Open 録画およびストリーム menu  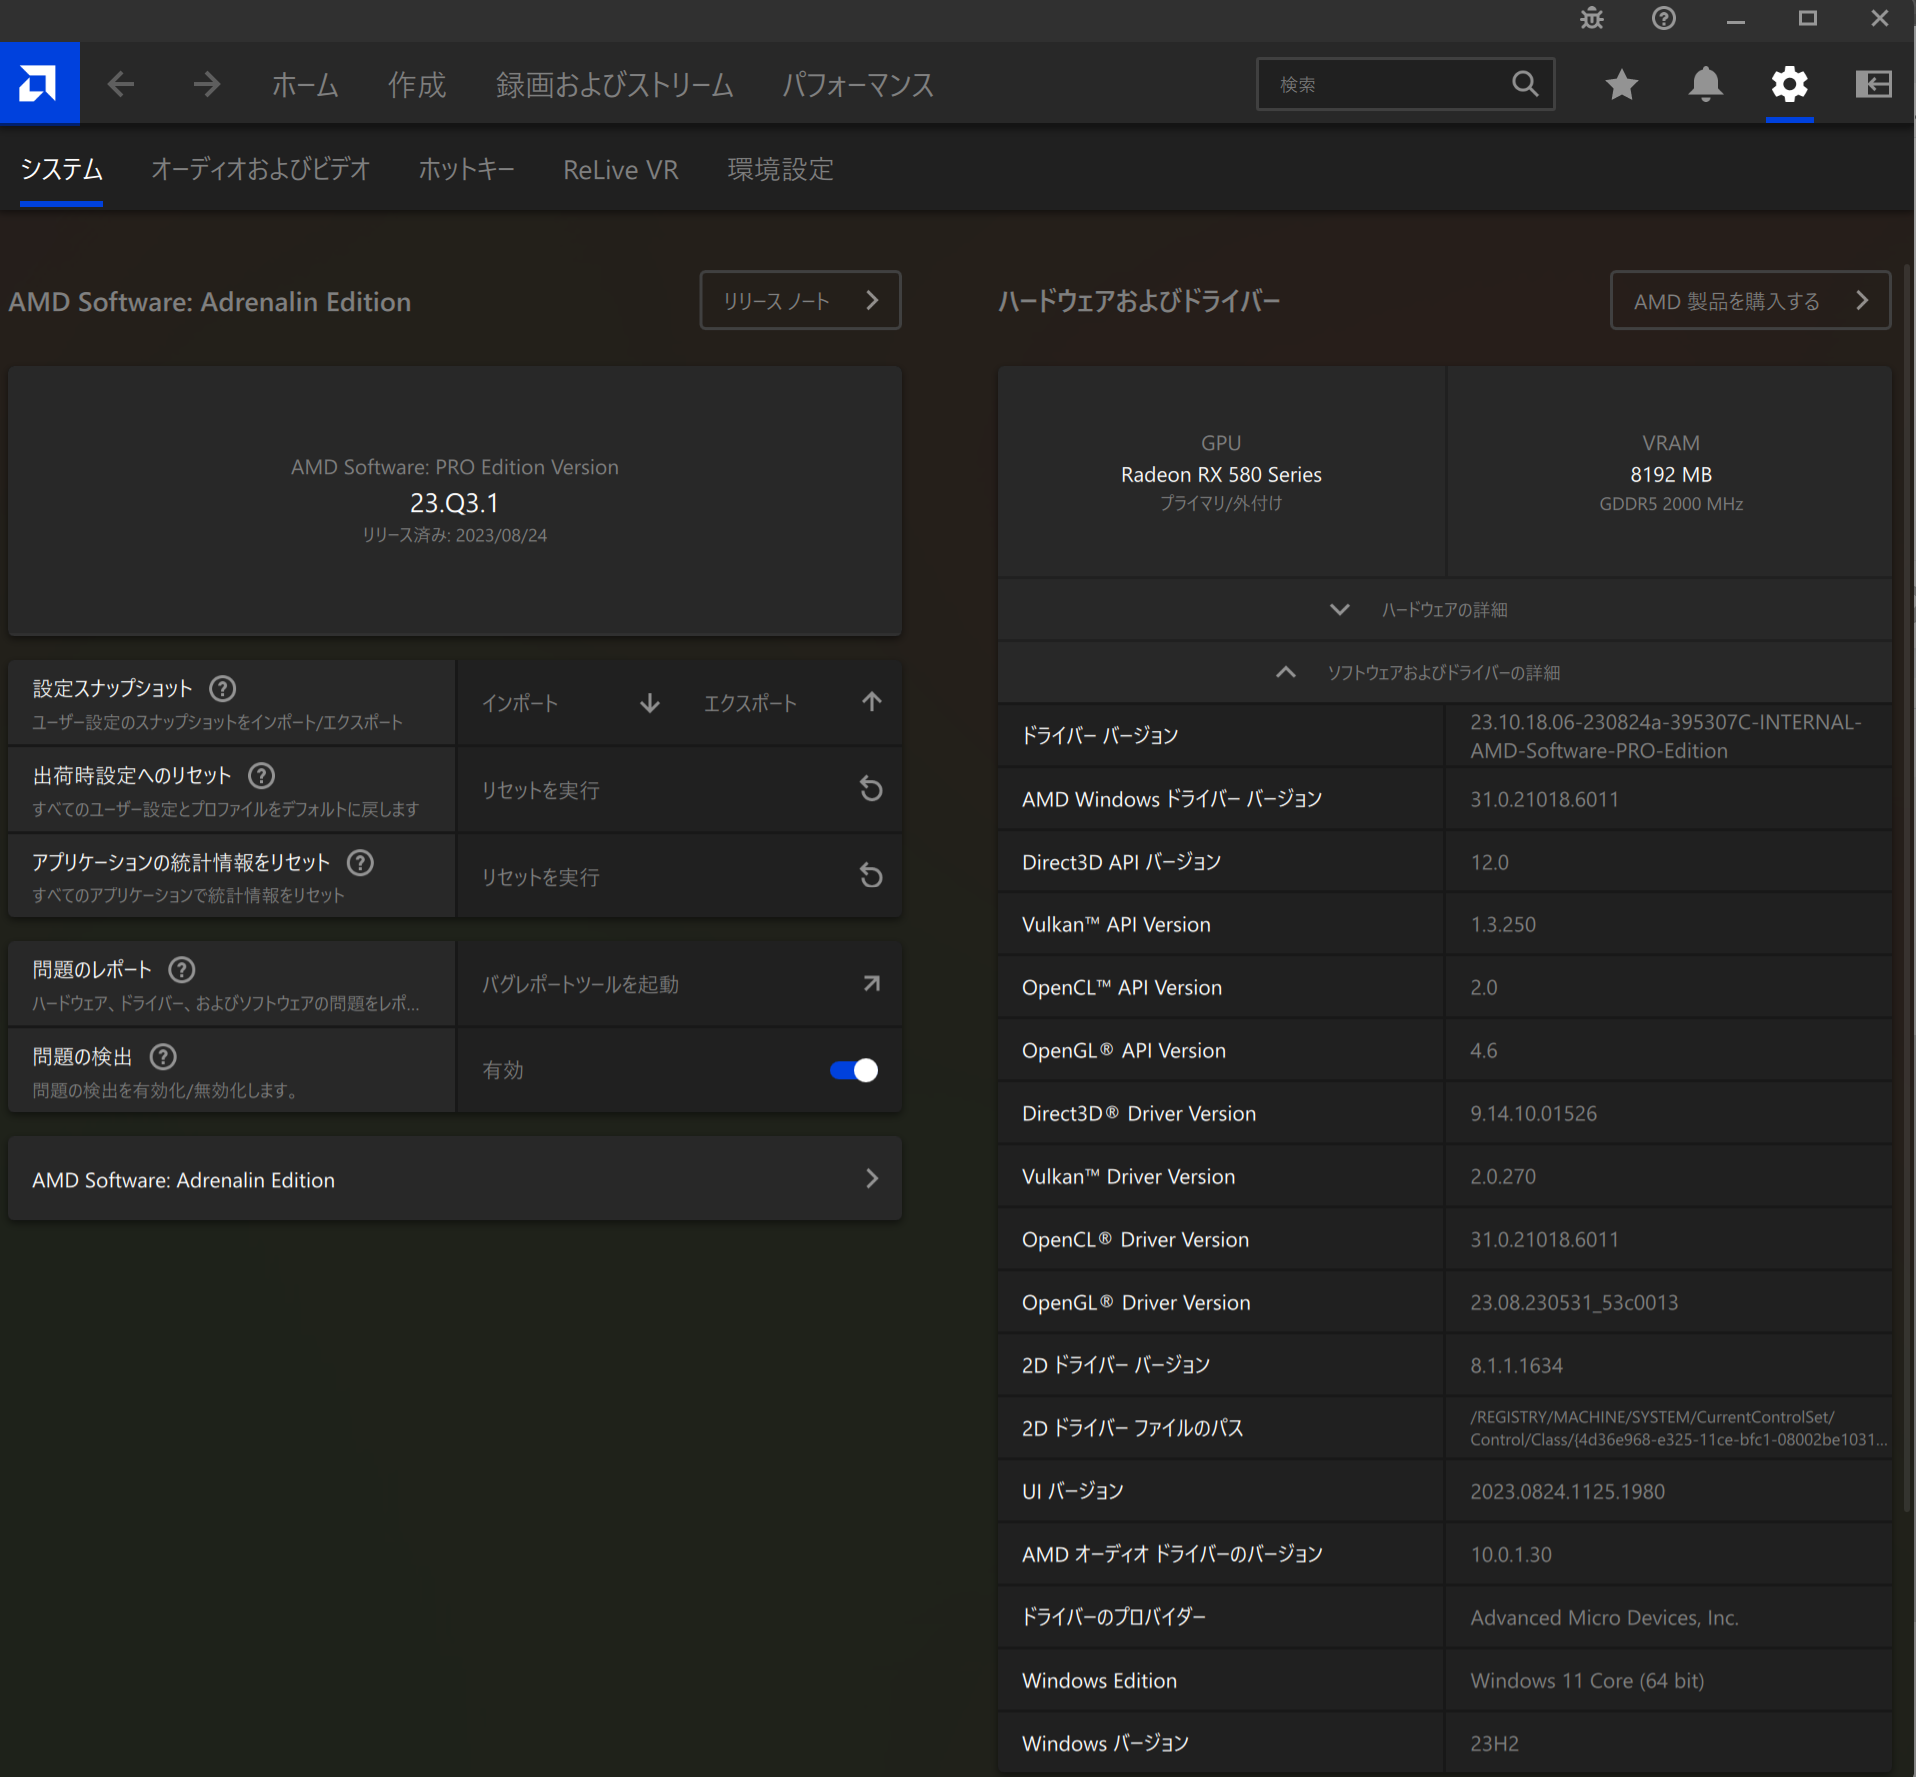[x=614, y=85]
